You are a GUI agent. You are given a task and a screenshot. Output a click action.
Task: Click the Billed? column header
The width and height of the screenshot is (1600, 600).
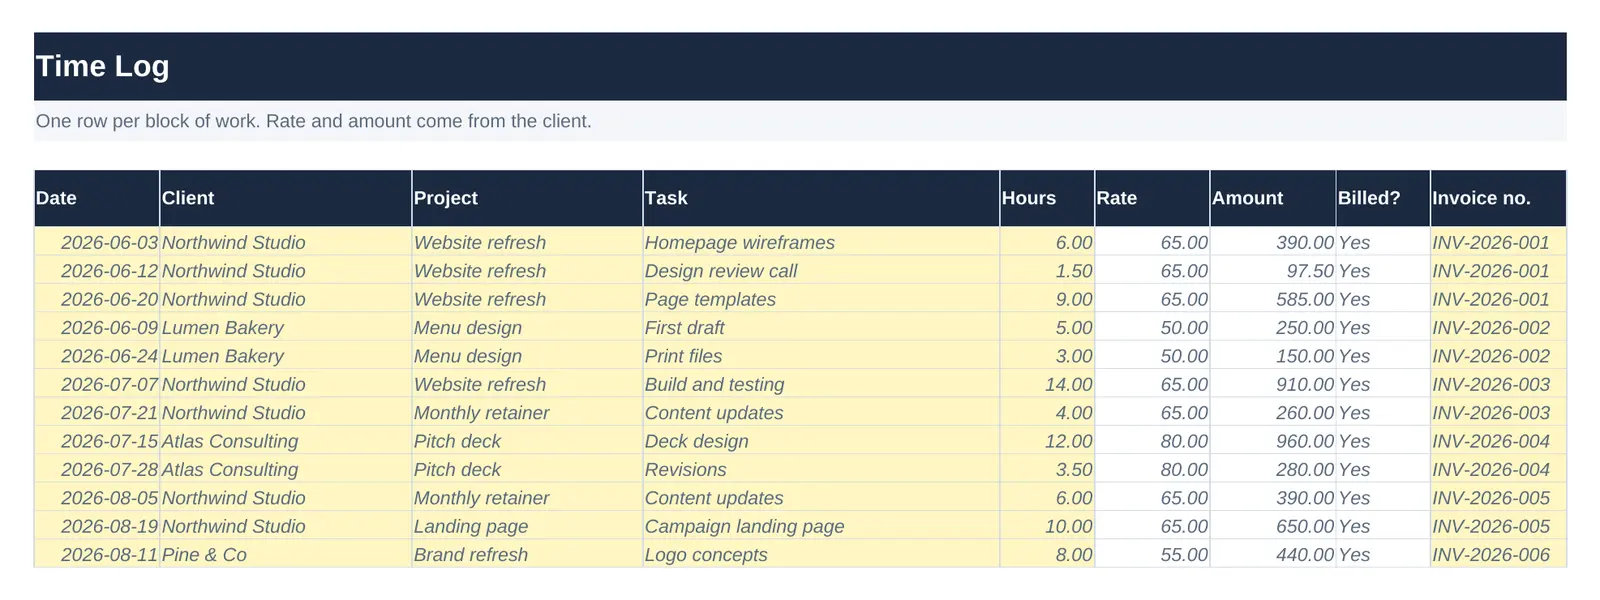pos(1383,198)
